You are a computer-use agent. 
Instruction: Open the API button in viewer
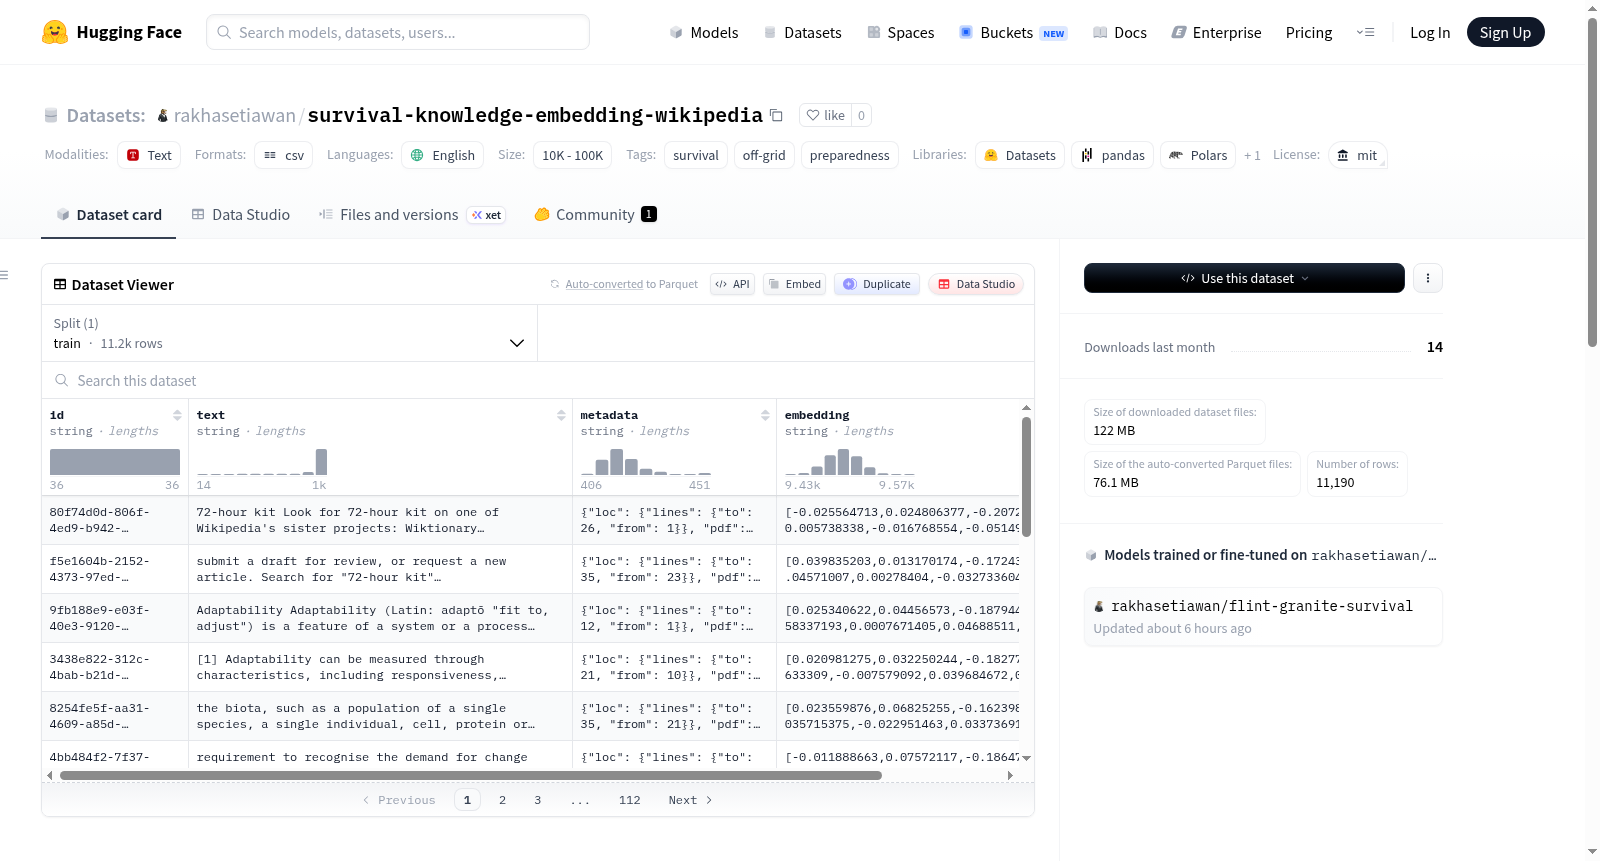pos(732,284)
